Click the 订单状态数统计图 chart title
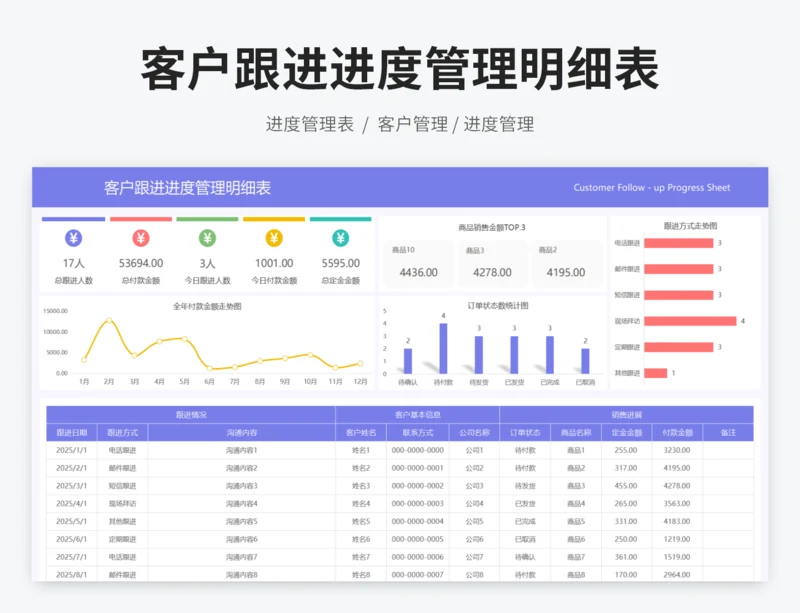The height and width of the screenshot is (613, 800). coord(498,306)
